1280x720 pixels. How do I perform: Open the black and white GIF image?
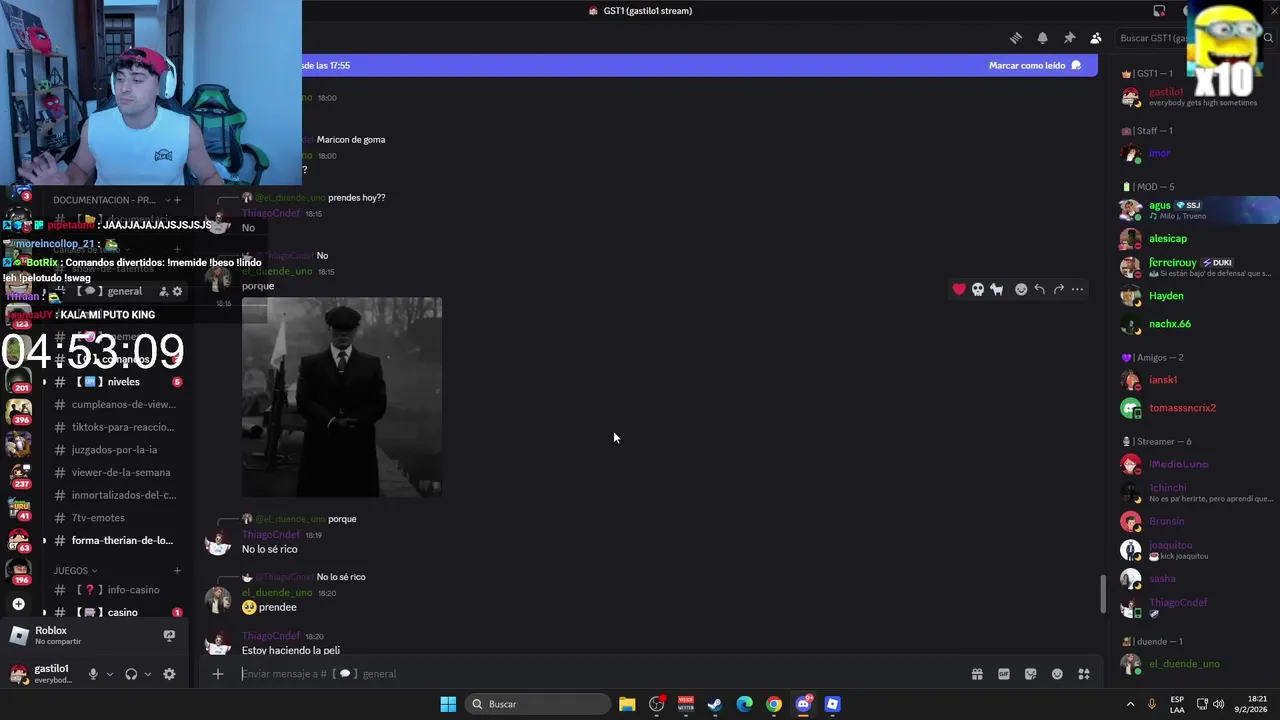[342, 397]
